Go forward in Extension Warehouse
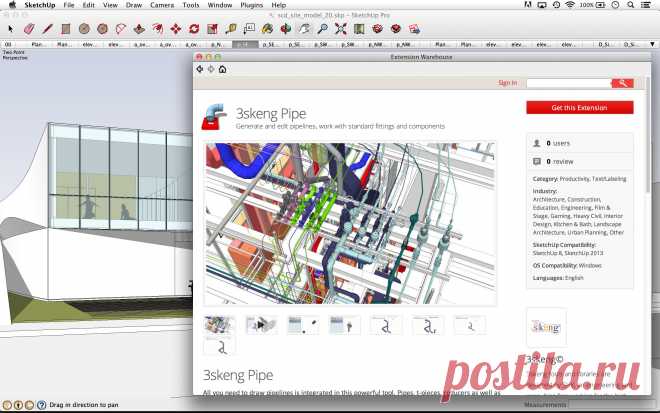660x413 pixels. [x=211, y=69]
